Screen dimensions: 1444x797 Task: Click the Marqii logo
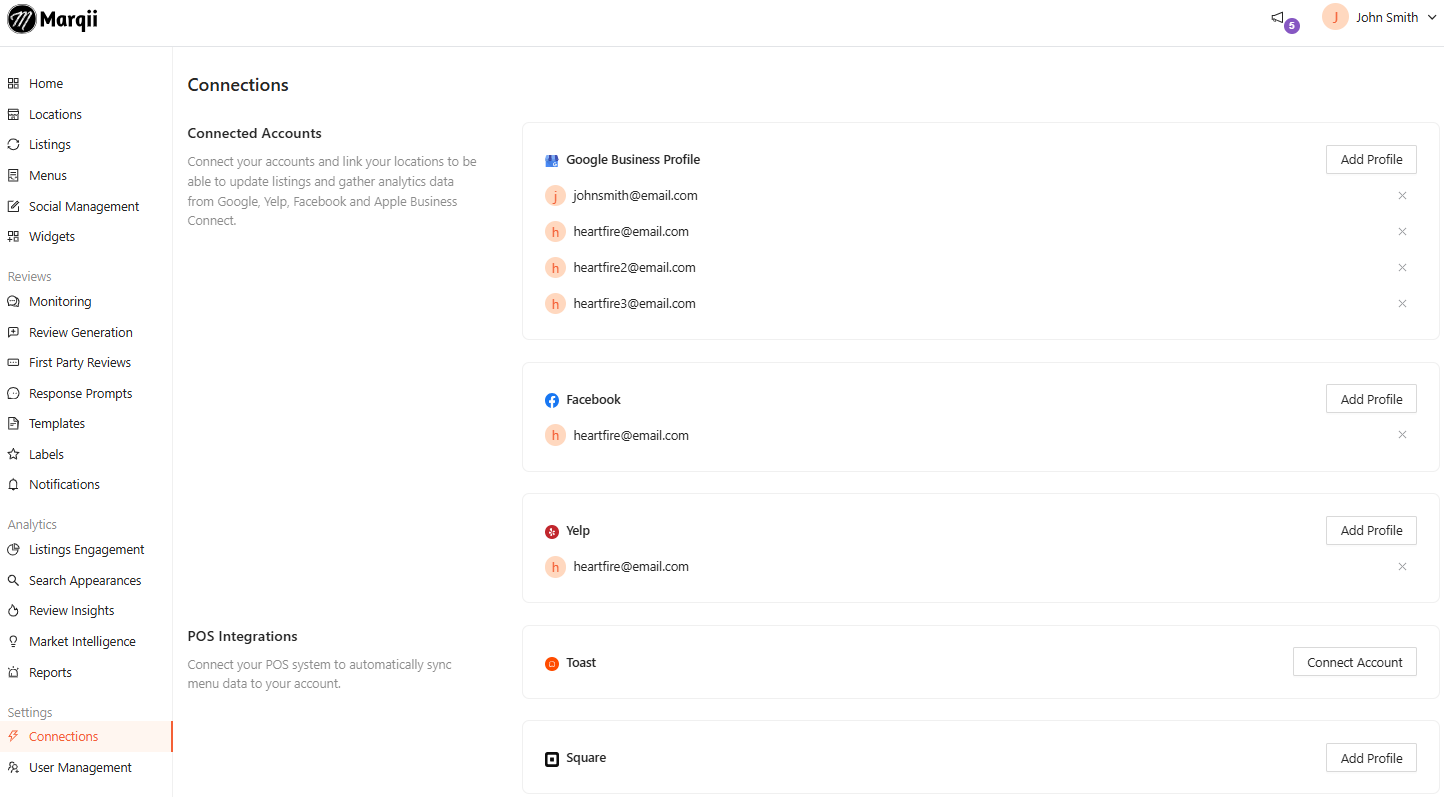53,19
